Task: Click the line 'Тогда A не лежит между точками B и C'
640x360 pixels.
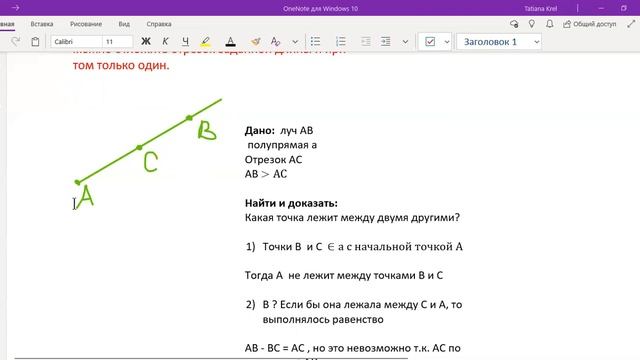Action: 344,276
